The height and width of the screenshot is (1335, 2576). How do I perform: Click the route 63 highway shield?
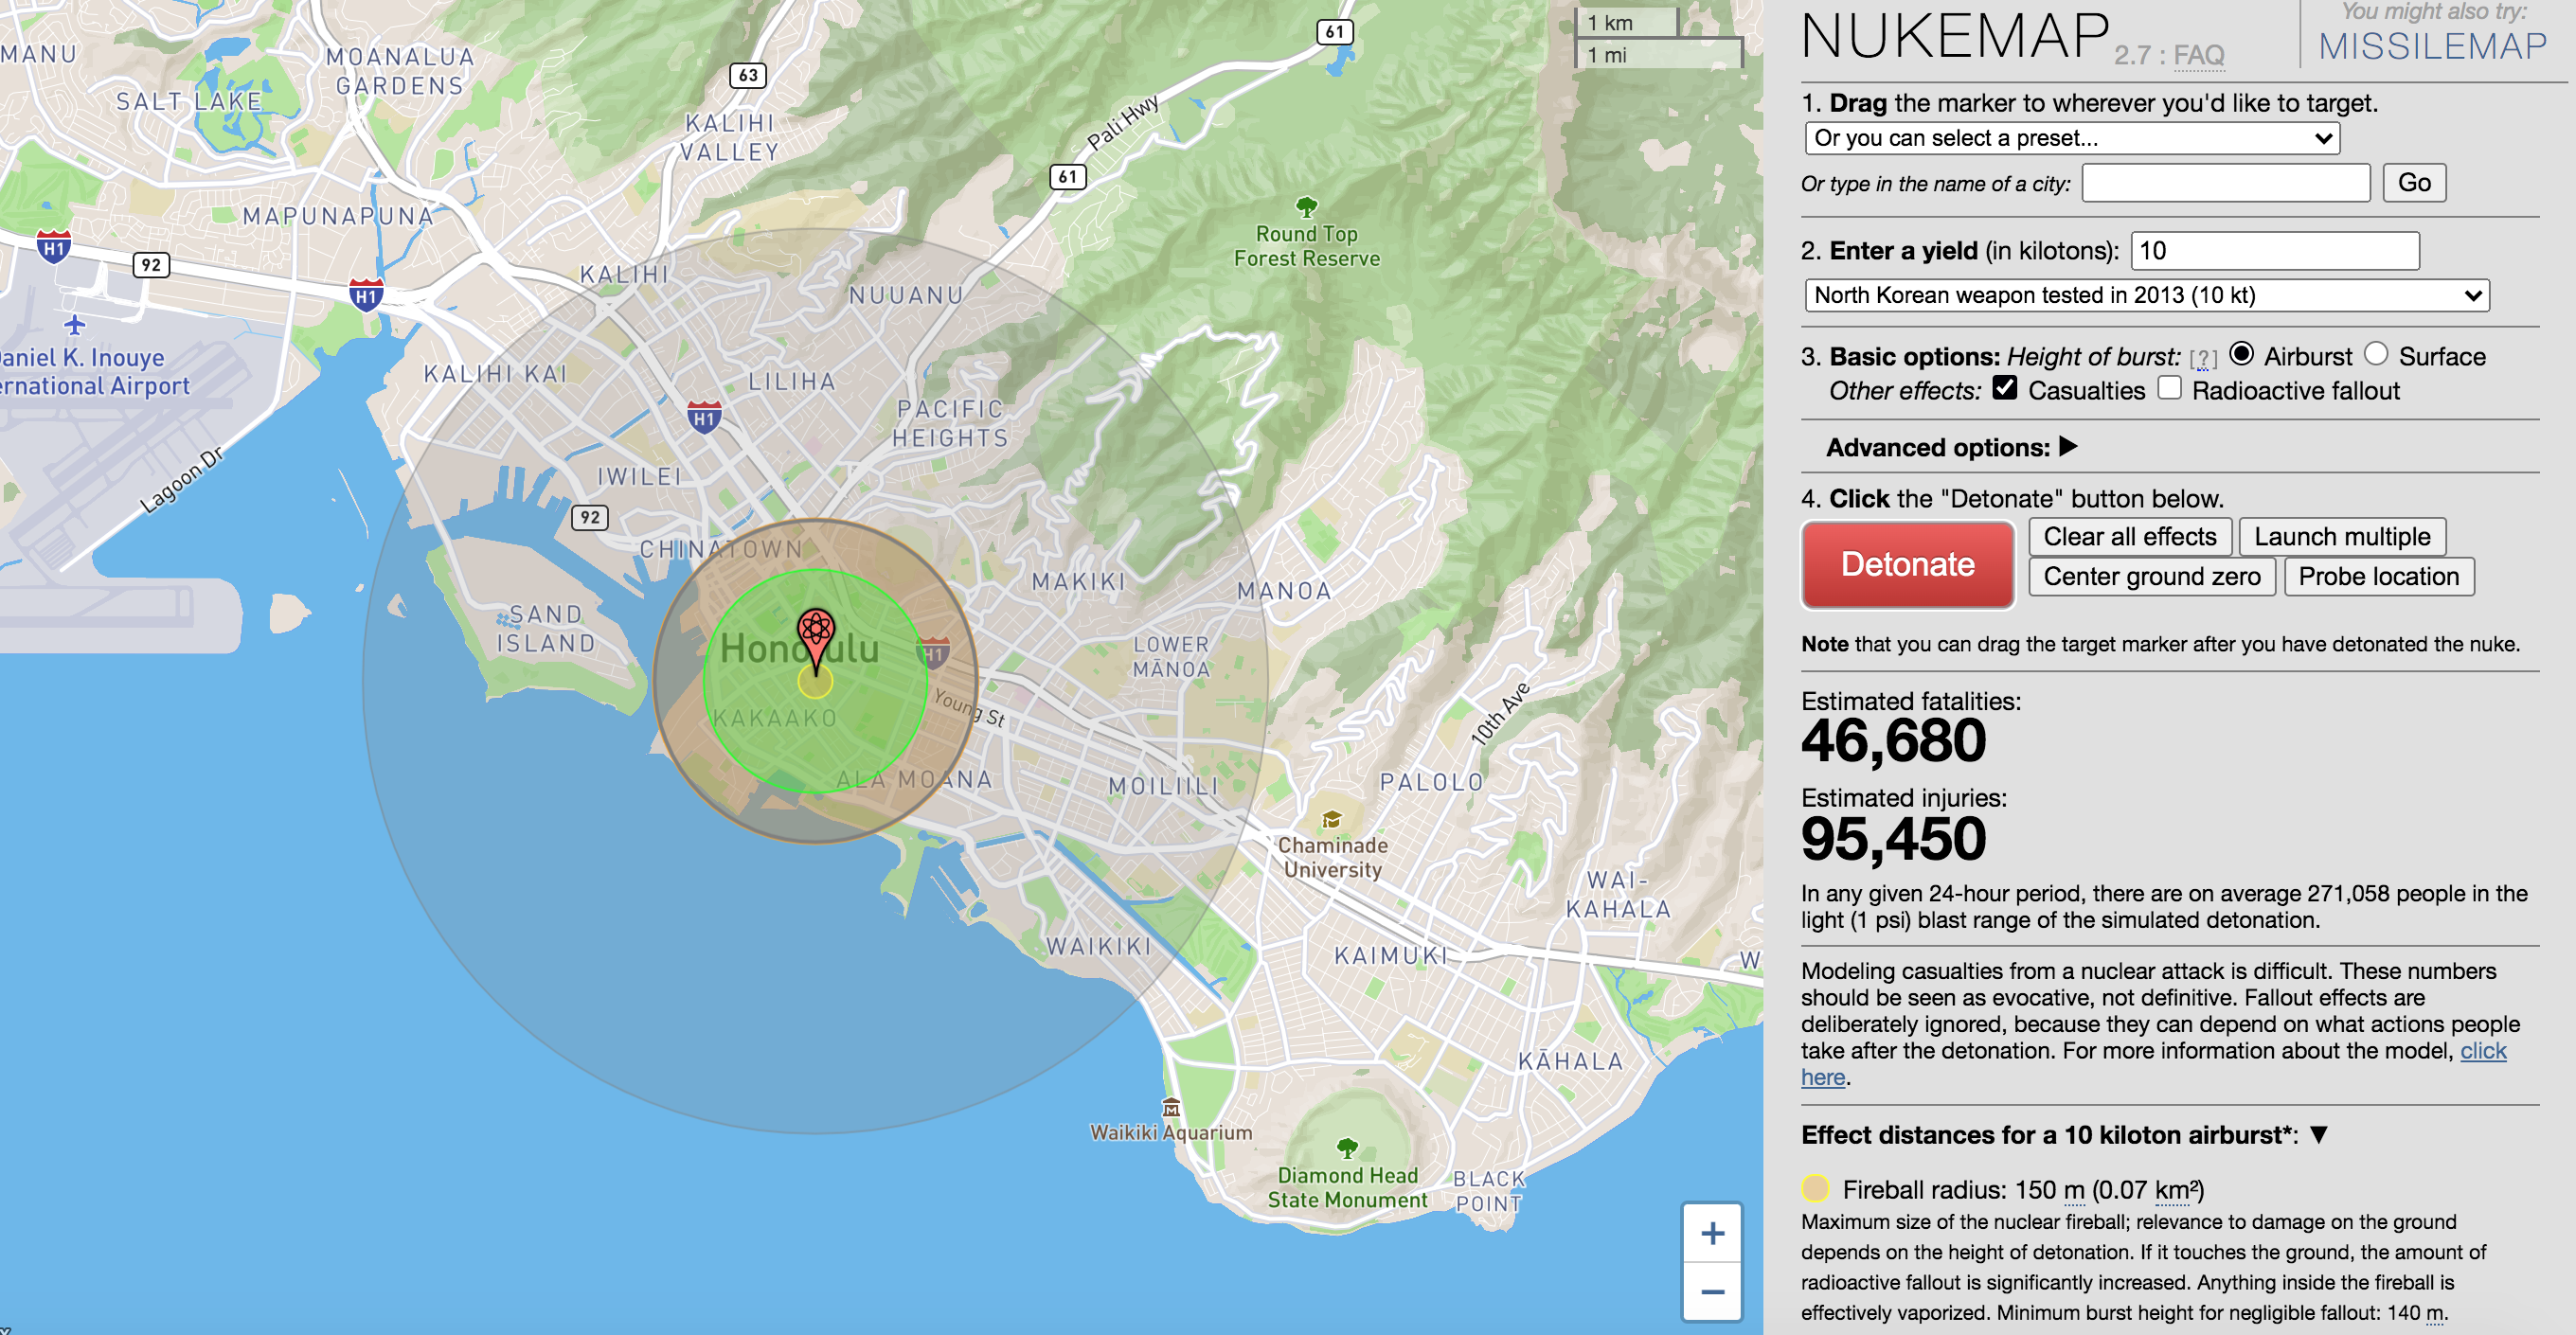coord(748,75)
